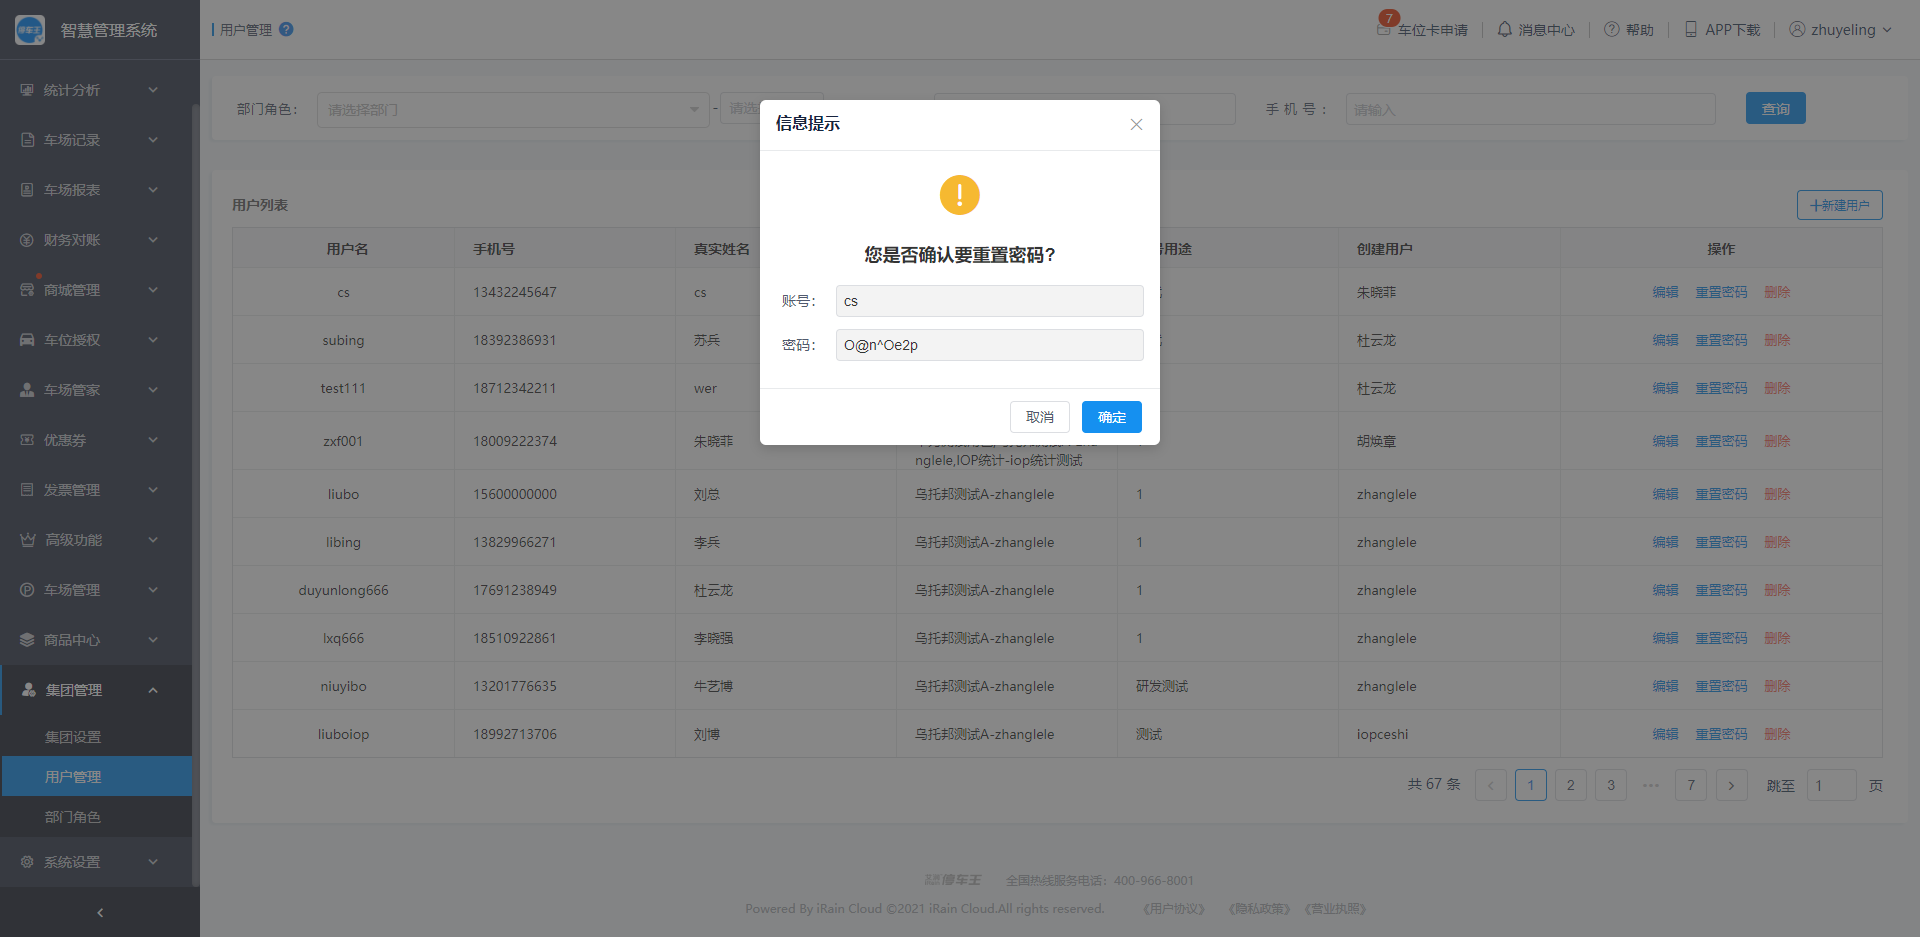Click the yellow warning exclamation icon

pyautogui.click(x=960, y=195)
